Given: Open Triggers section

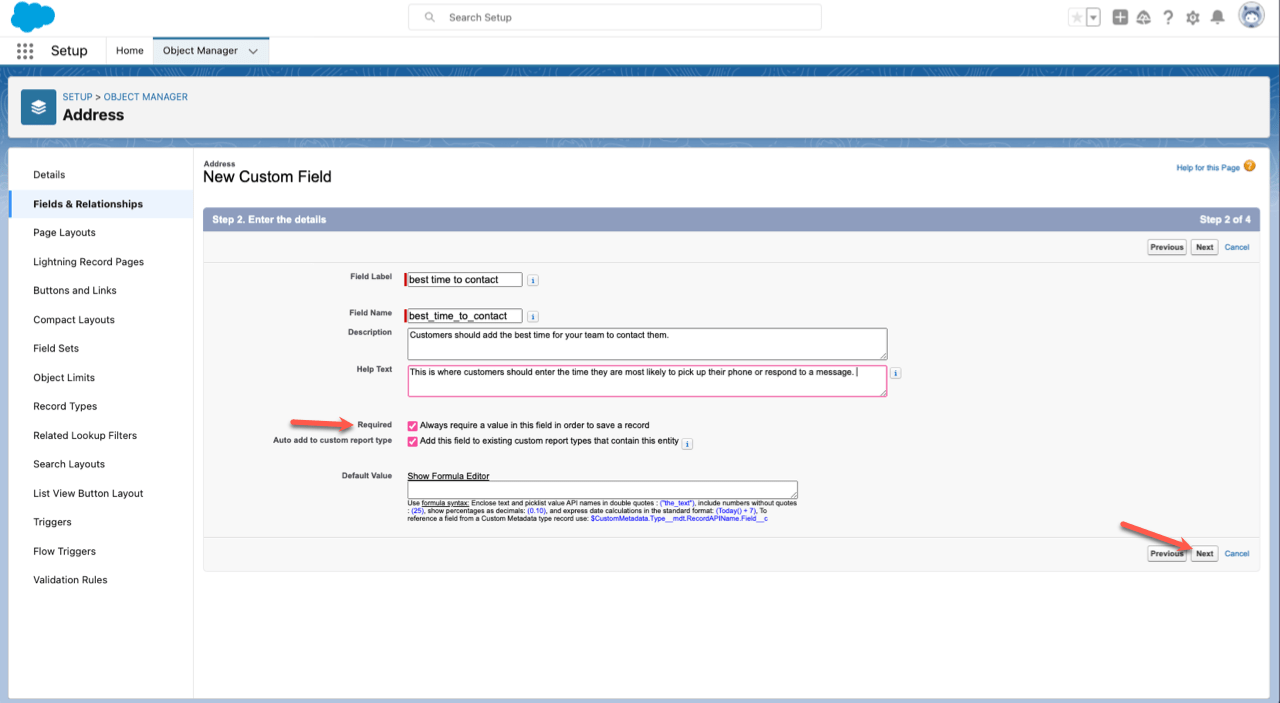Looking at the screenshot, I should (x=53, y=522).
